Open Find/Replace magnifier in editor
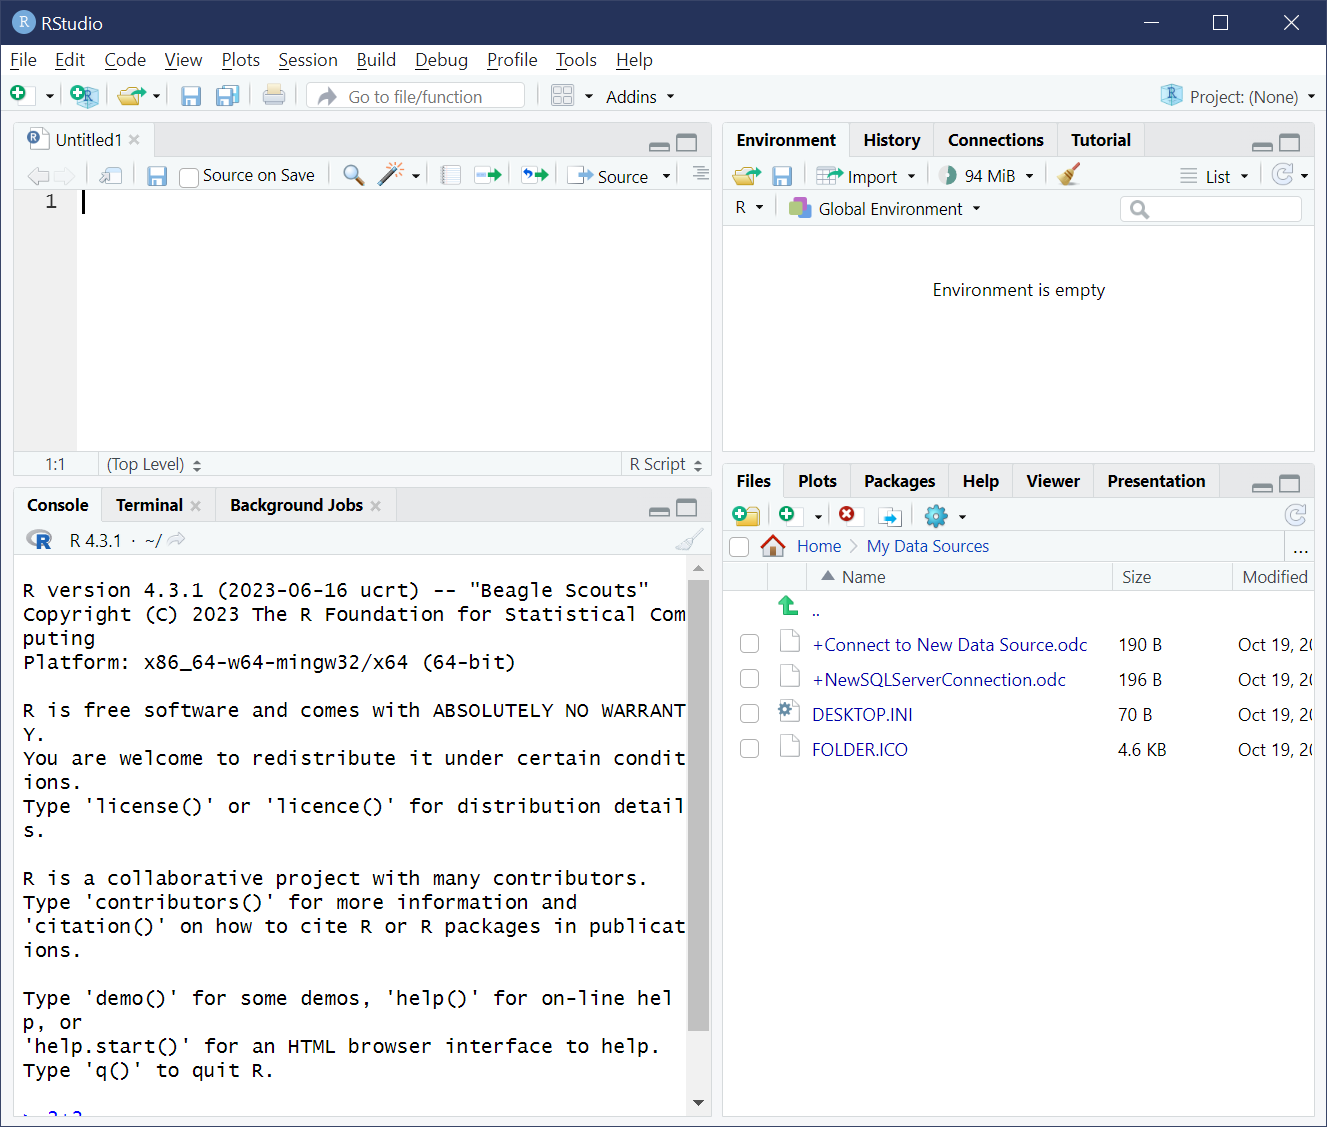This screenshot has height=1127, width=1327. click(x=353, y=175)
